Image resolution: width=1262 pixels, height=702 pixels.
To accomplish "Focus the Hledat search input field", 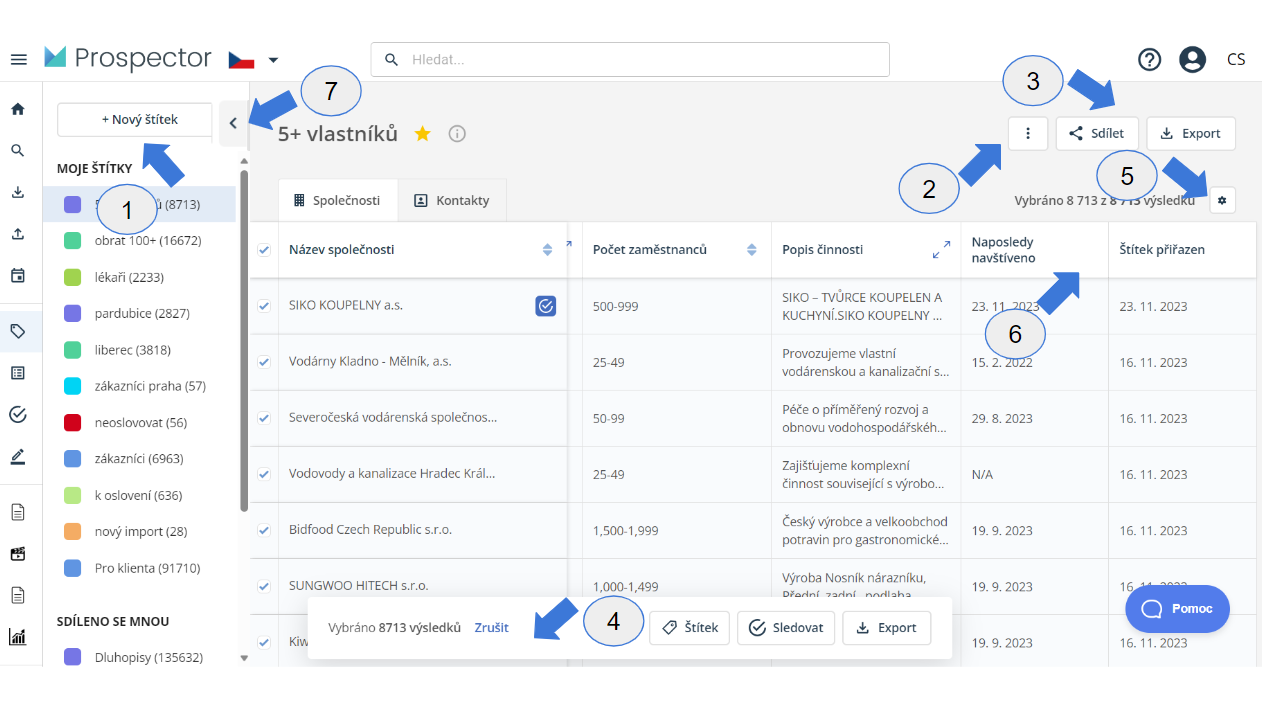I will [x=630, y=60].
